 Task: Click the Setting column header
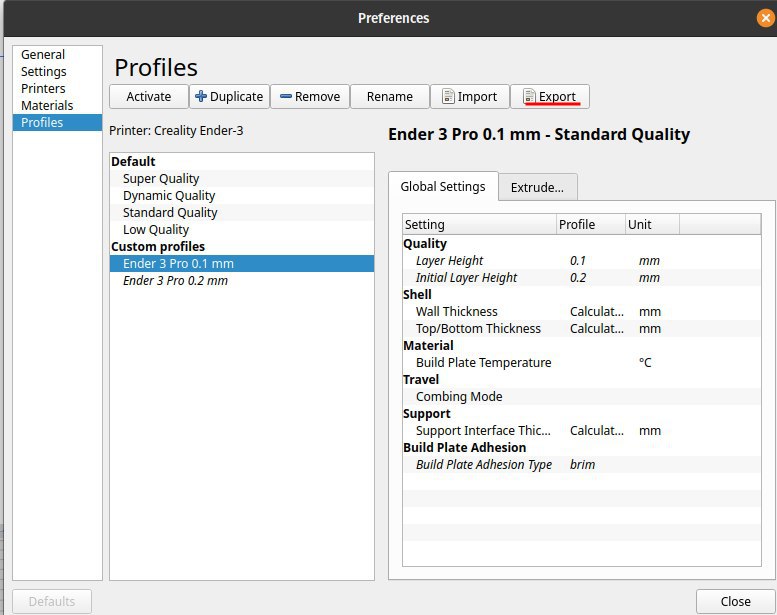tap(480, 224)
